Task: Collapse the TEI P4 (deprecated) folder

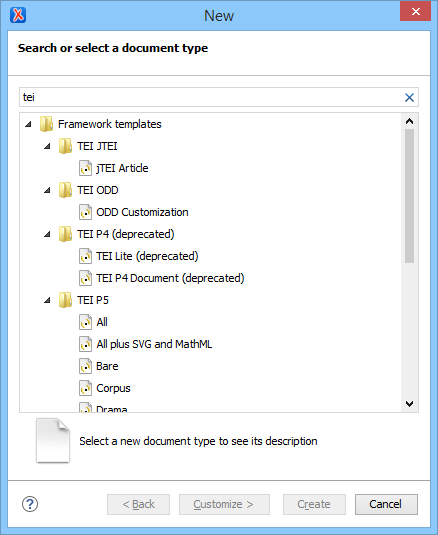Action: pyautogui.click(x=47, y=234)
